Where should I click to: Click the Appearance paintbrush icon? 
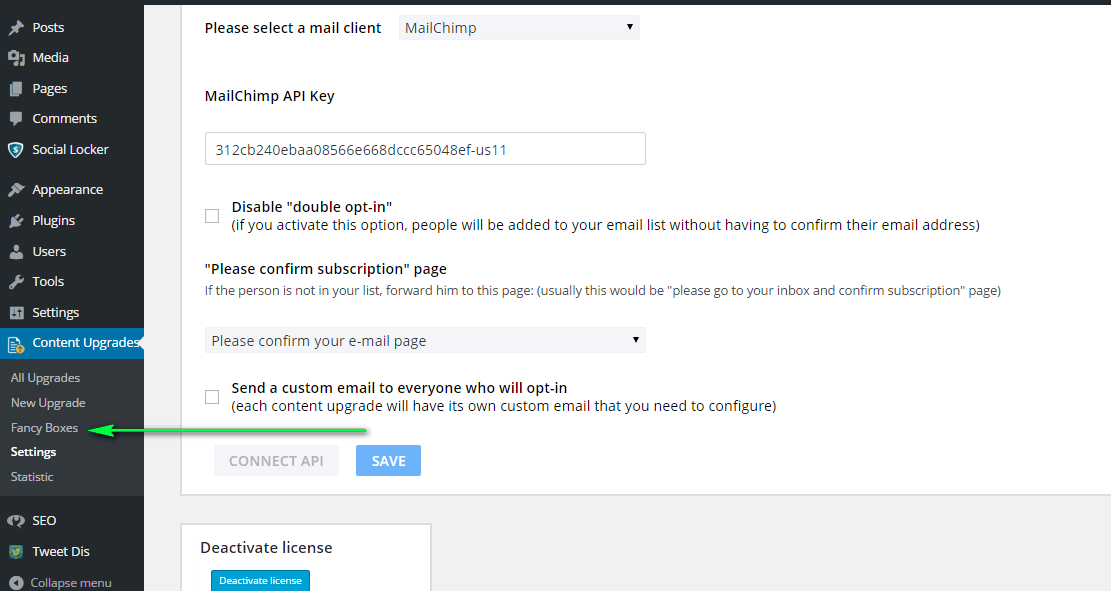16,190
